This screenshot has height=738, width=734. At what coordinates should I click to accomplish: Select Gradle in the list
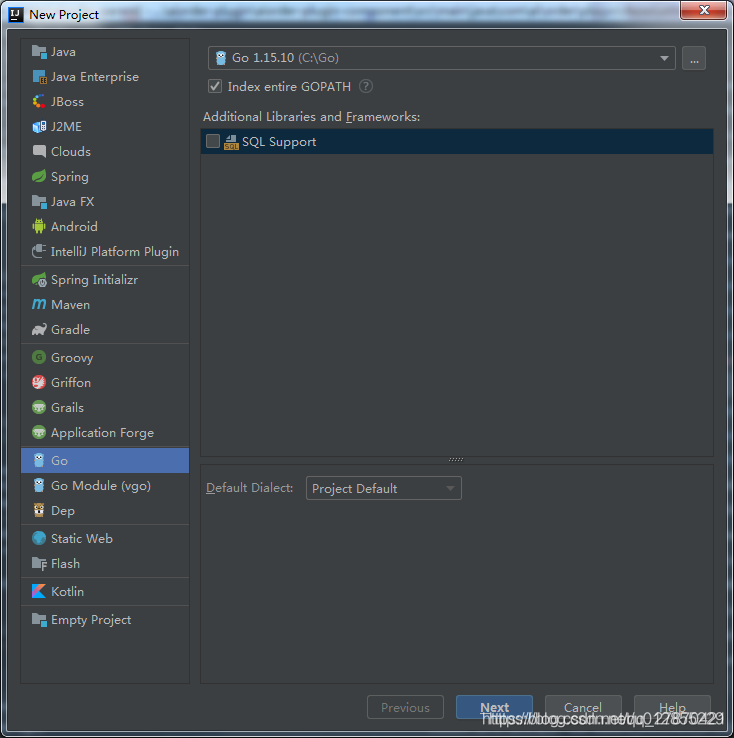[105, 329]
